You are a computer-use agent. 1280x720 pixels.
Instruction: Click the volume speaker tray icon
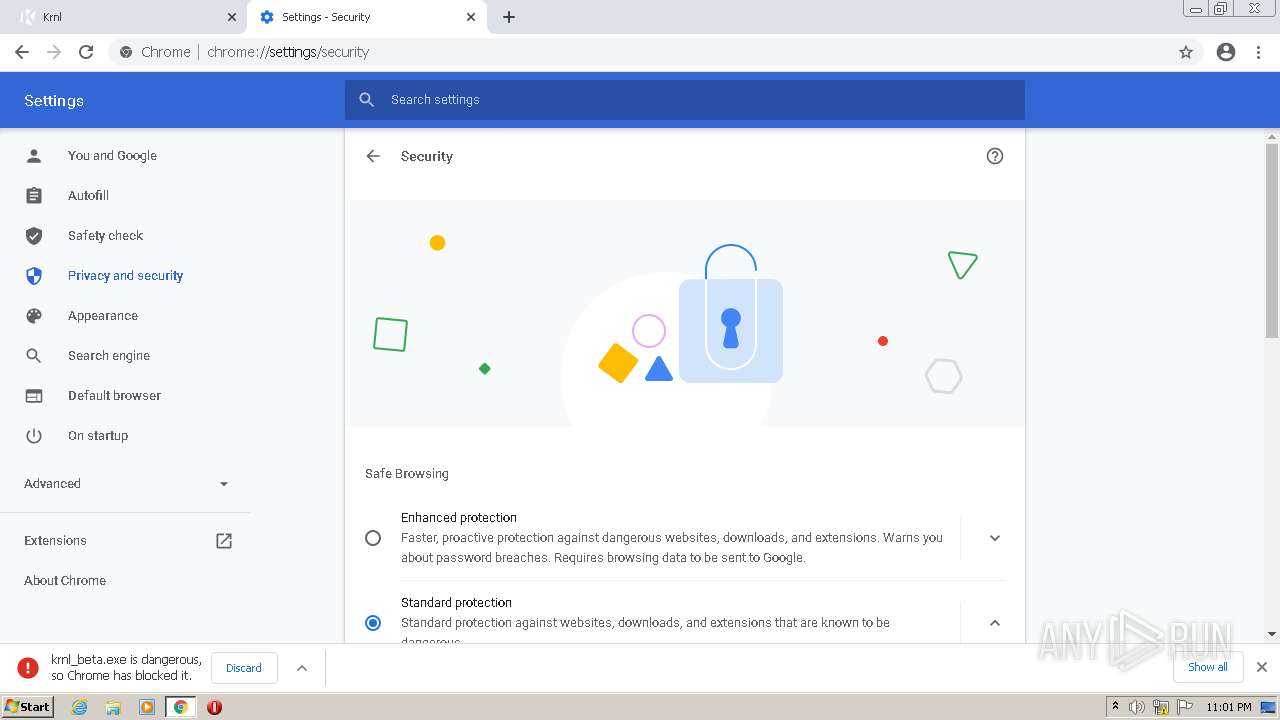point(1136,707)
